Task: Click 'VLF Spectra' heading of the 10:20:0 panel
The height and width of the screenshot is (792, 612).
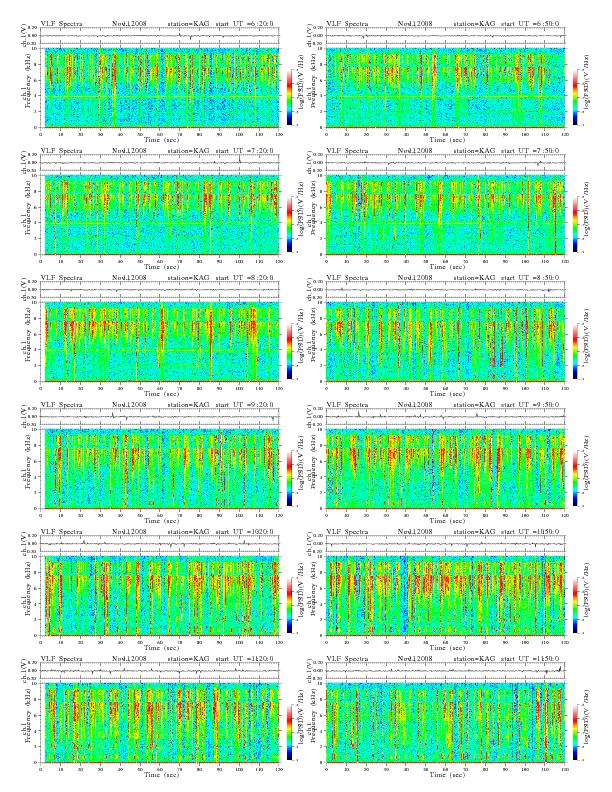Action: (x=62, y=532)
